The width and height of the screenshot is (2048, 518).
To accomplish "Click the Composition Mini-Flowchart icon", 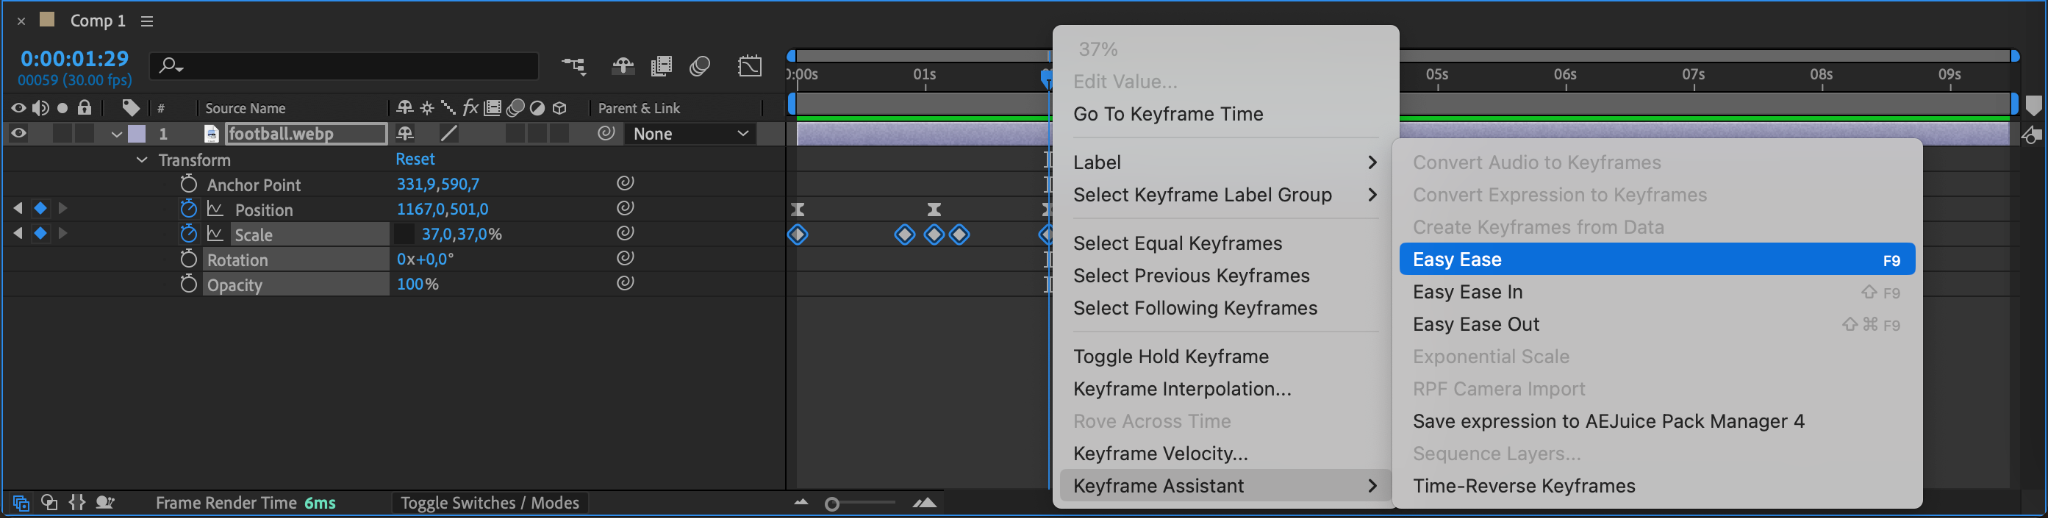I will pyautogui.click(x=573, y=66).
